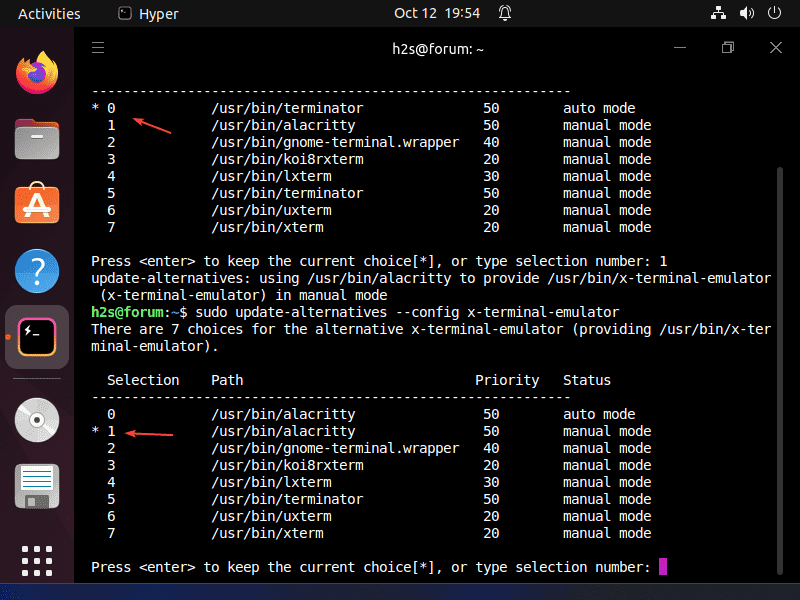Screen dimensions: 800x600
Task: Open the CD media player icon in dock
Action: tap(37, 420)
